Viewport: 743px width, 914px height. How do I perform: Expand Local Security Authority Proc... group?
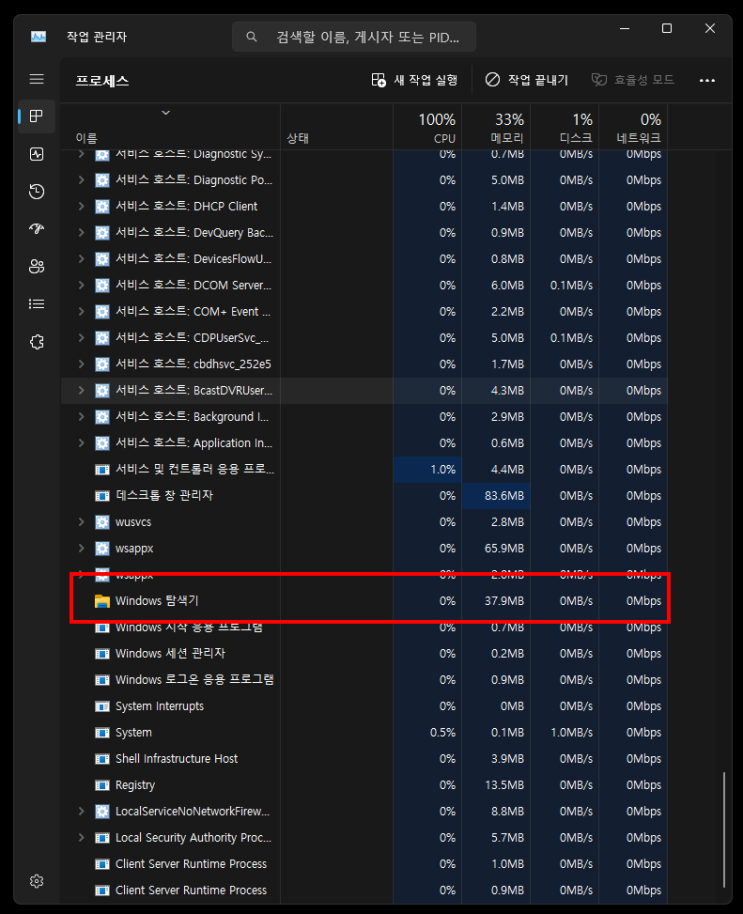click(x=81, y=838)
